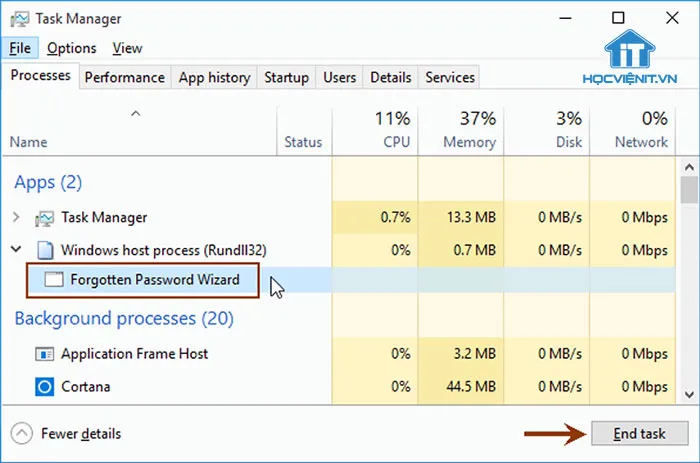Click the vertical scrollbar down arrow
Image resolution: width=700 pixels, height=463 pixels.
(x=688, y=394)
